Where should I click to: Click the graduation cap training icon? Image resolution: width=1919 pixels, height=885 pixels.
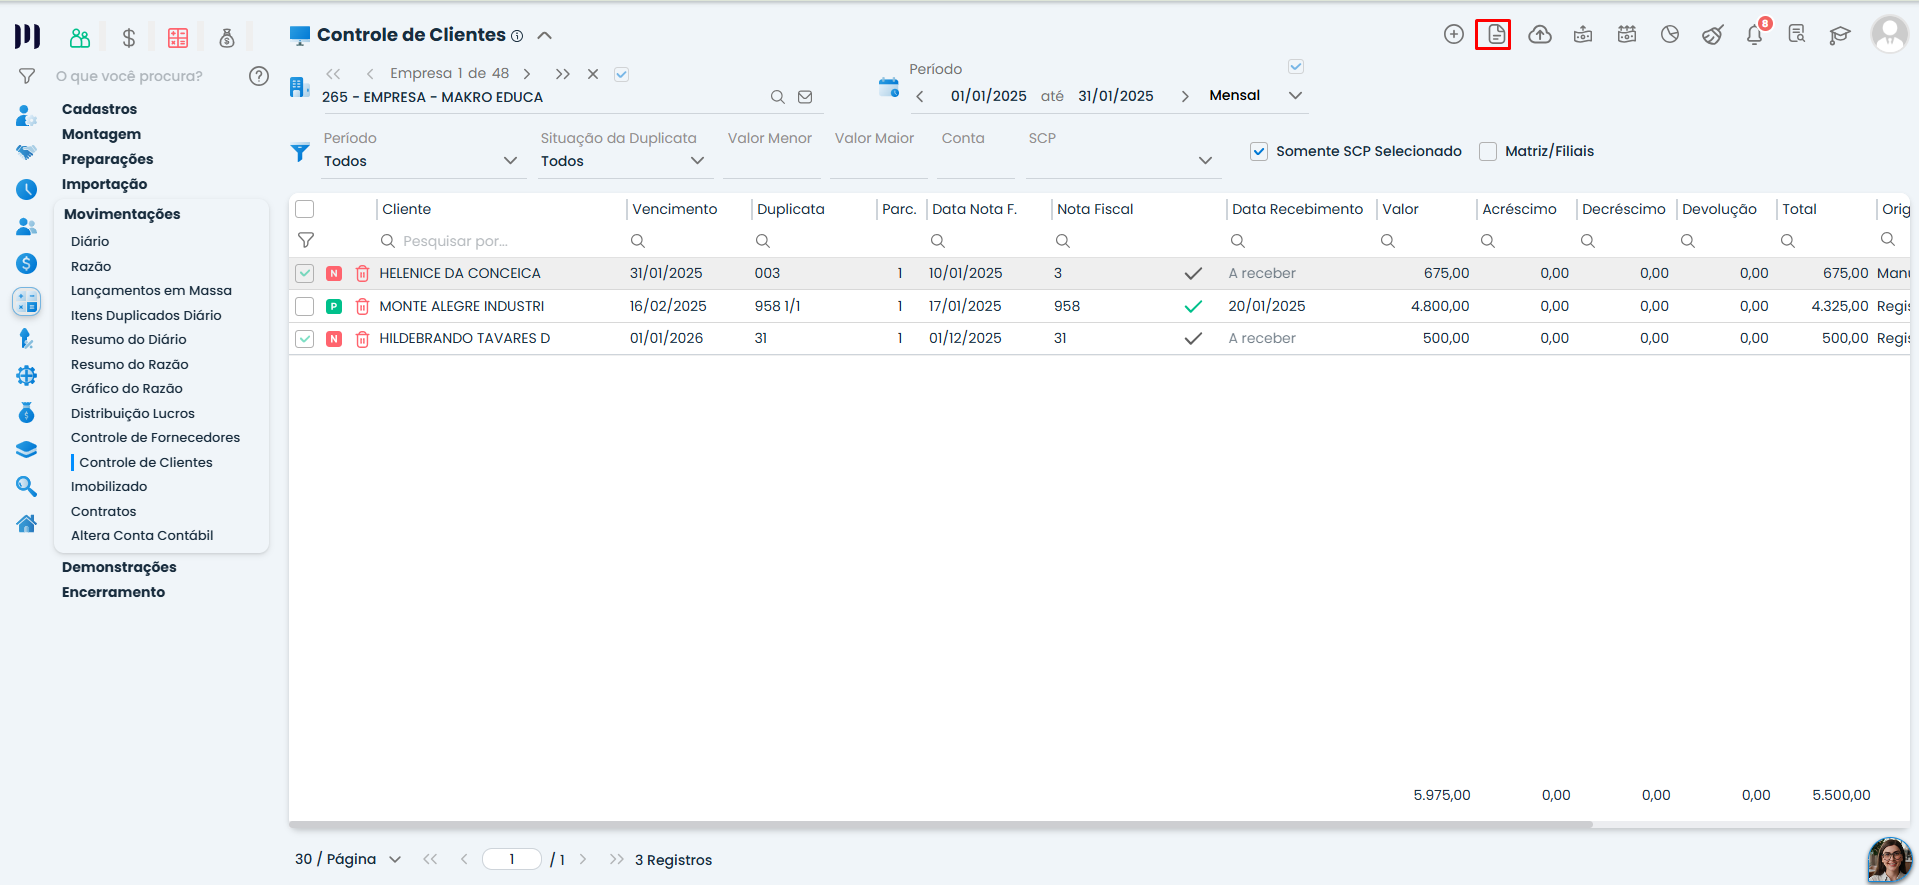coord(1840,35)
